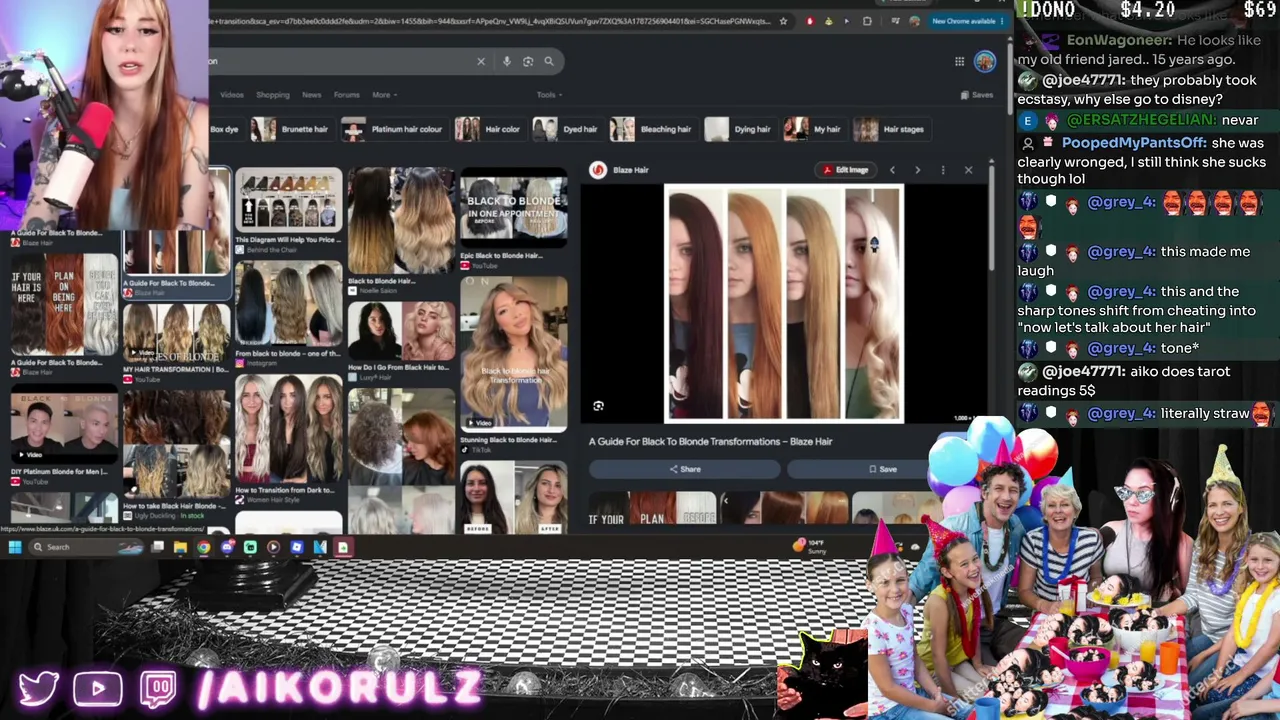This screenshot has height=720, width=1280.
Task: Open the 'My Hair Transformation' YouTube thumbnail
Action: click(176, 331)
